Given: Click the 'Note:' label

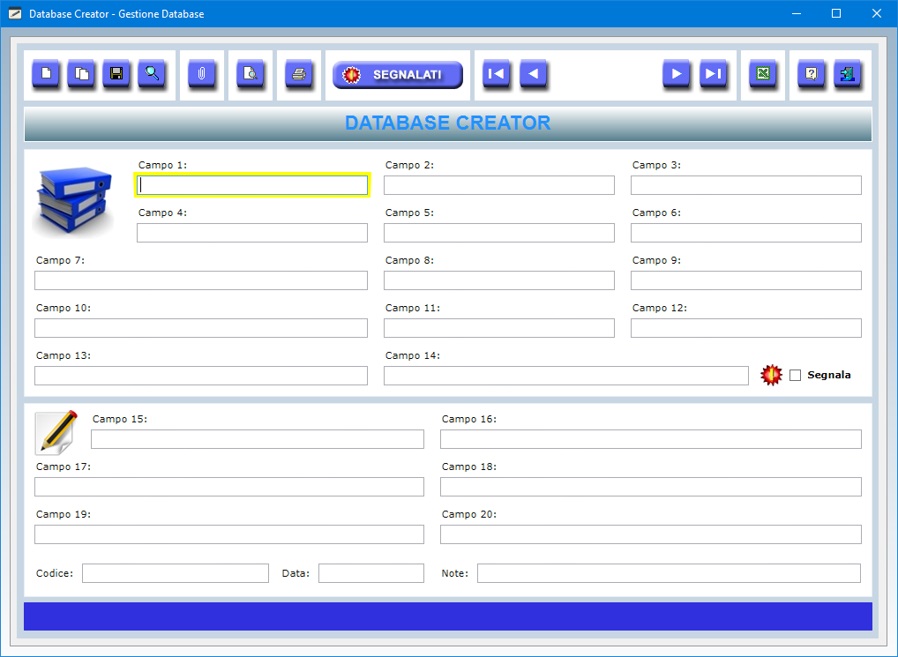Looking at the screenshot, I should pyautogui.click(x=455, y=573).
